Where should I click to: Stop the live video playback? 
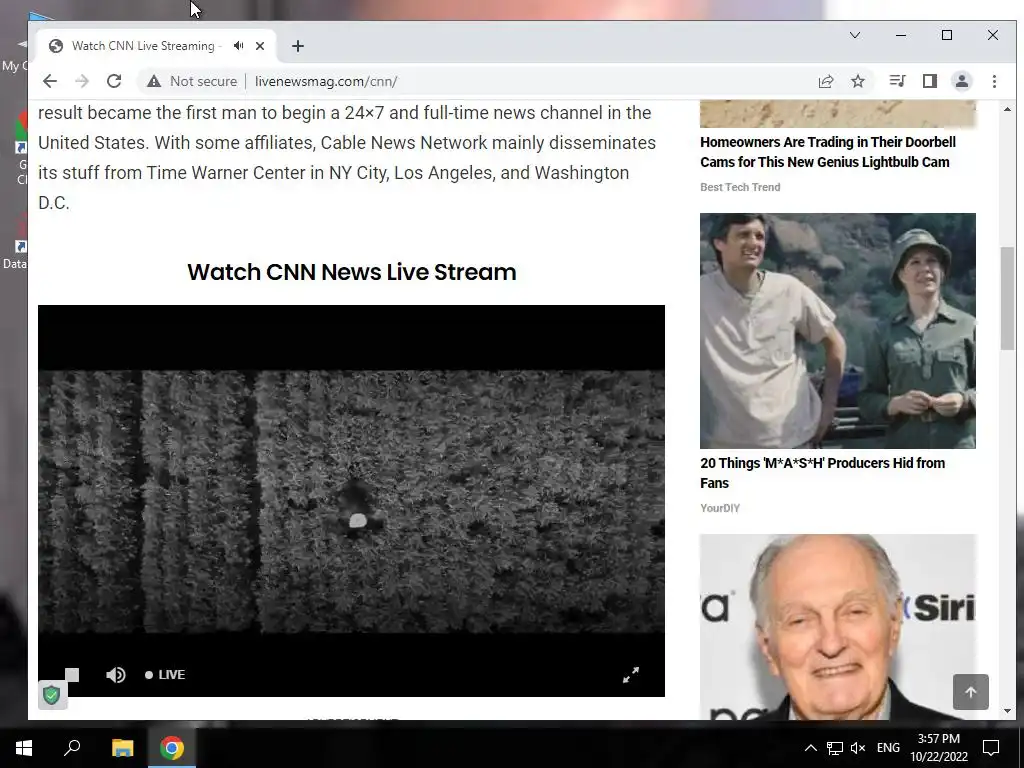click(x=72, y=675)
